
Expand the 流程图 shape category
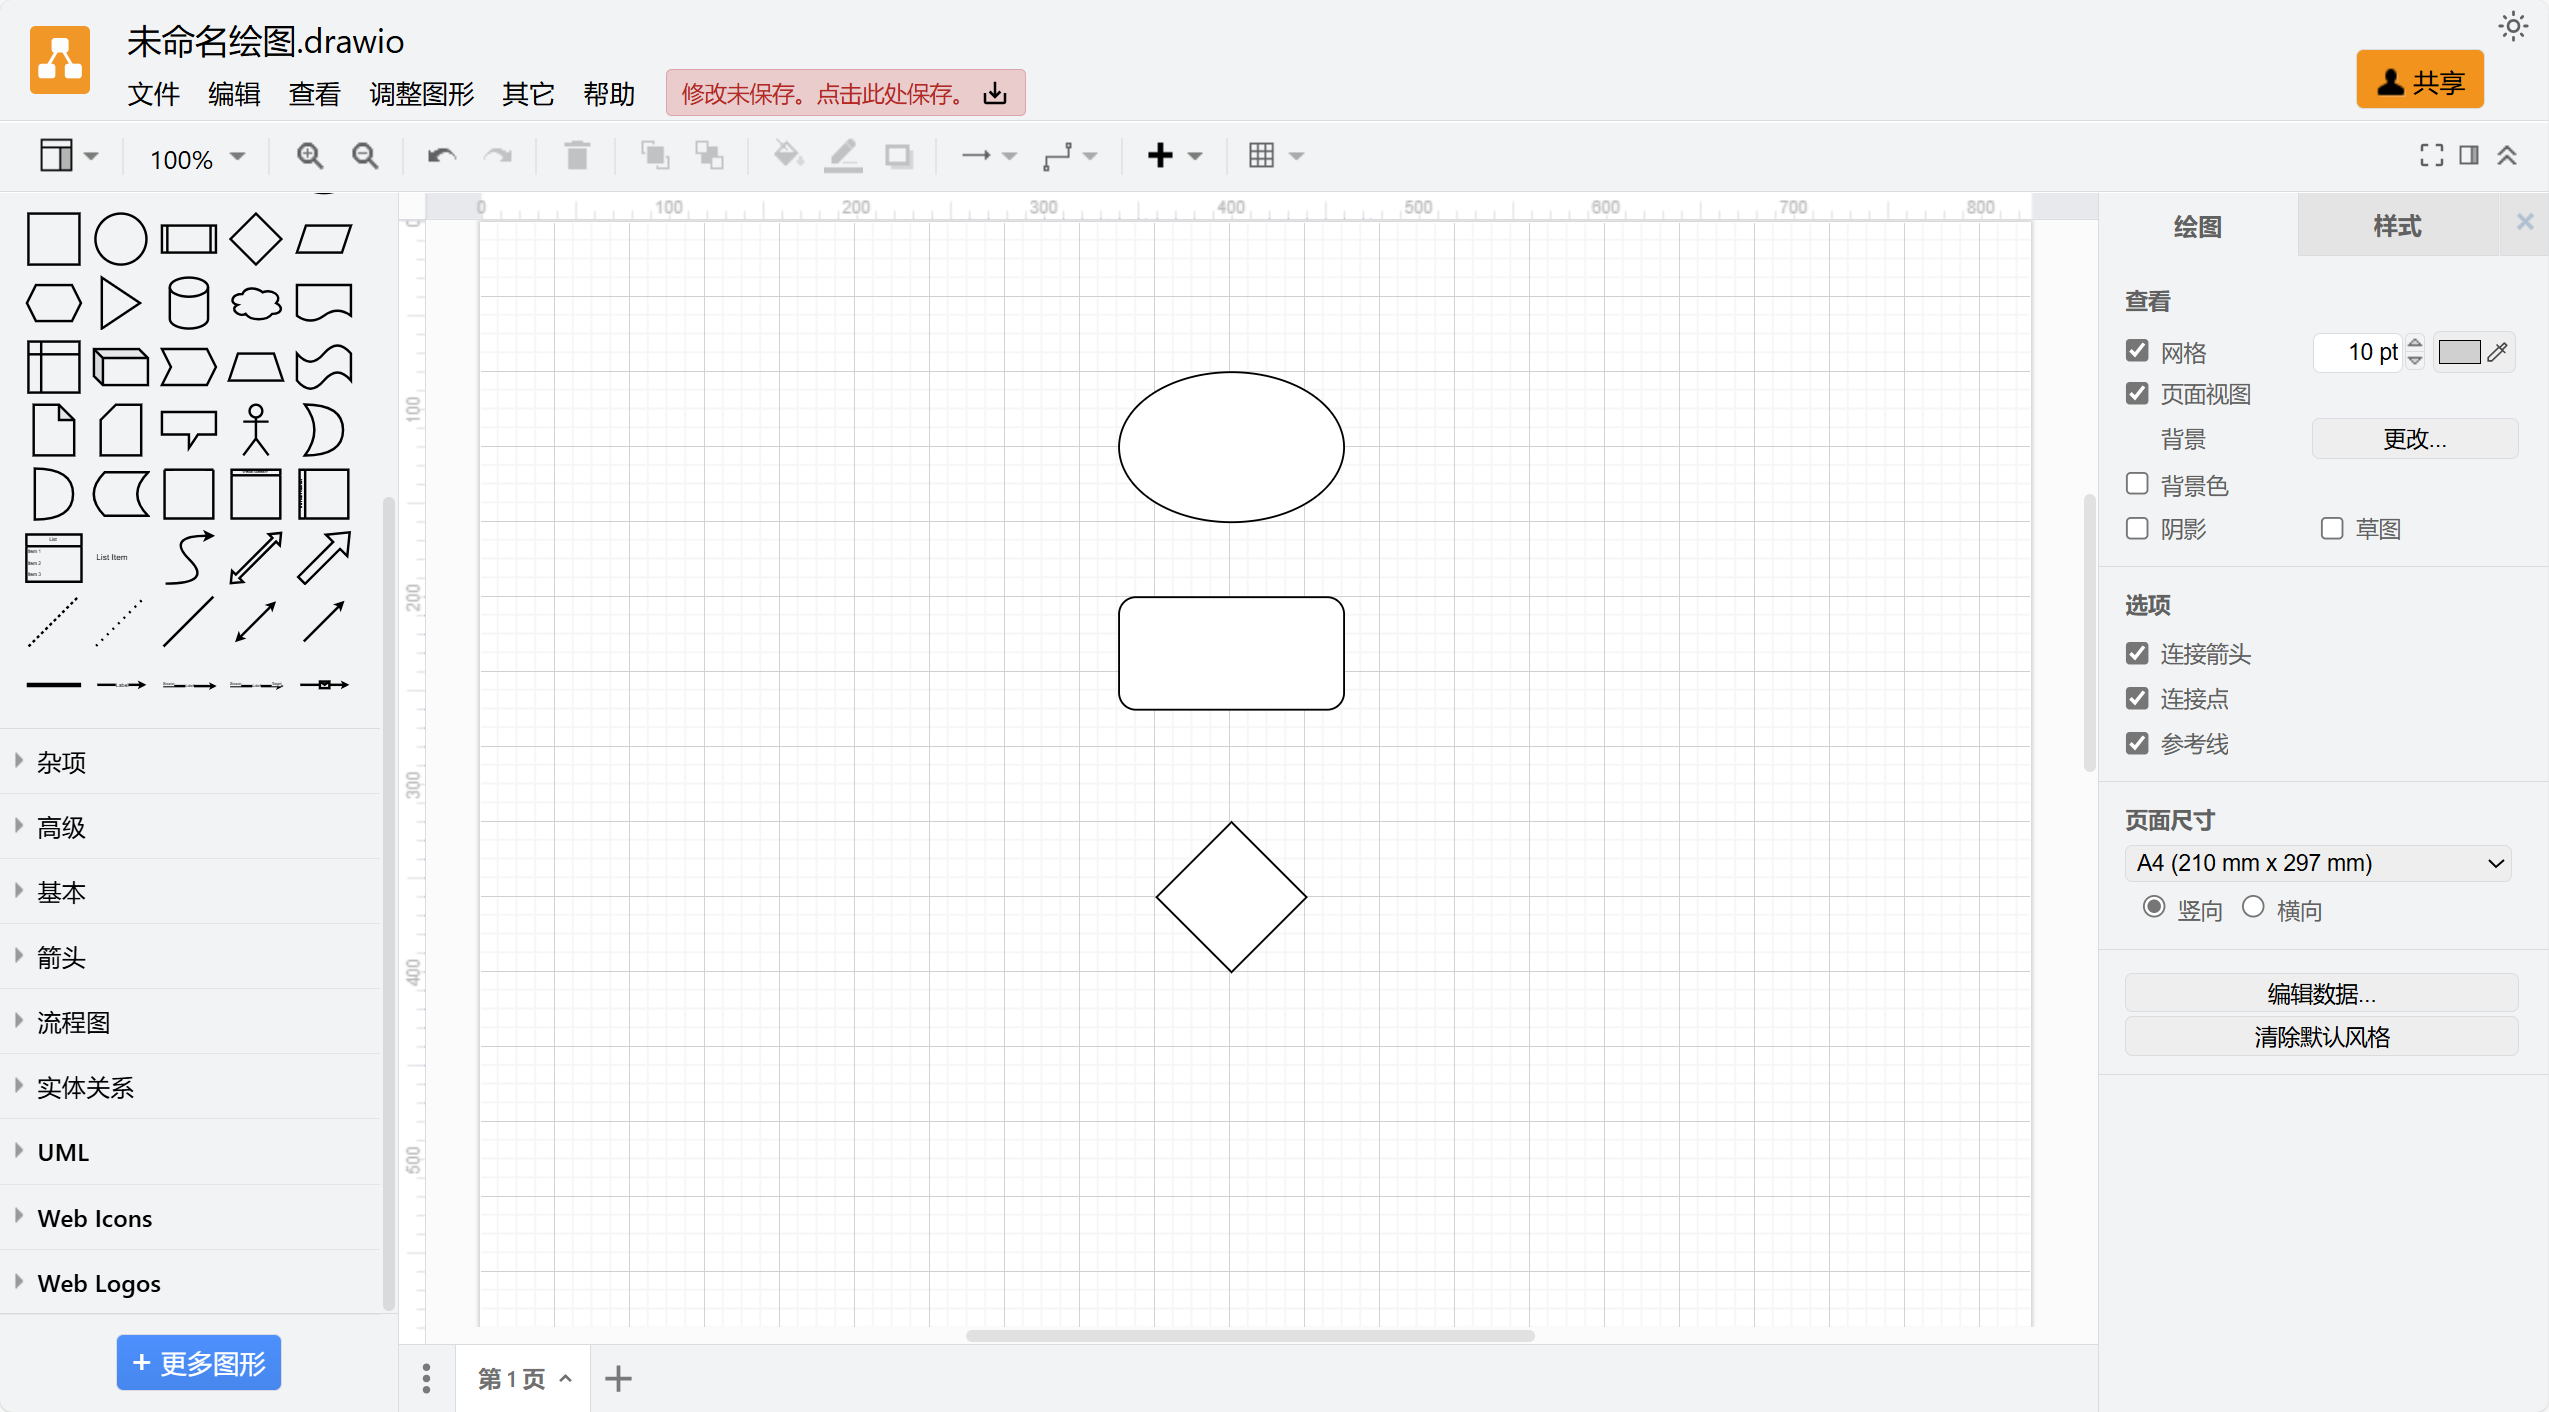click(x=73, y=1022)
